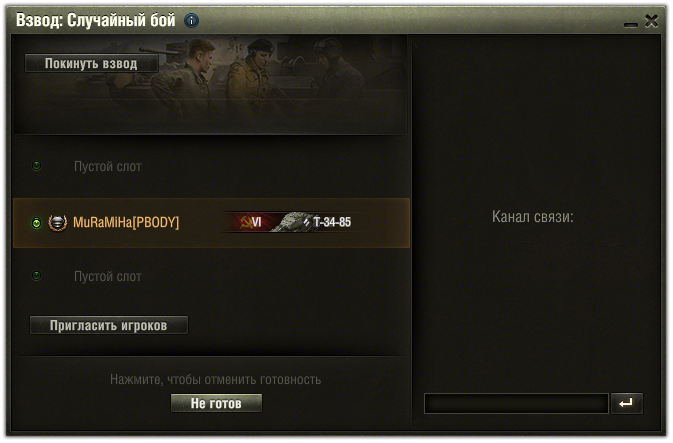Click the tank crew banner image

point(211,85)
